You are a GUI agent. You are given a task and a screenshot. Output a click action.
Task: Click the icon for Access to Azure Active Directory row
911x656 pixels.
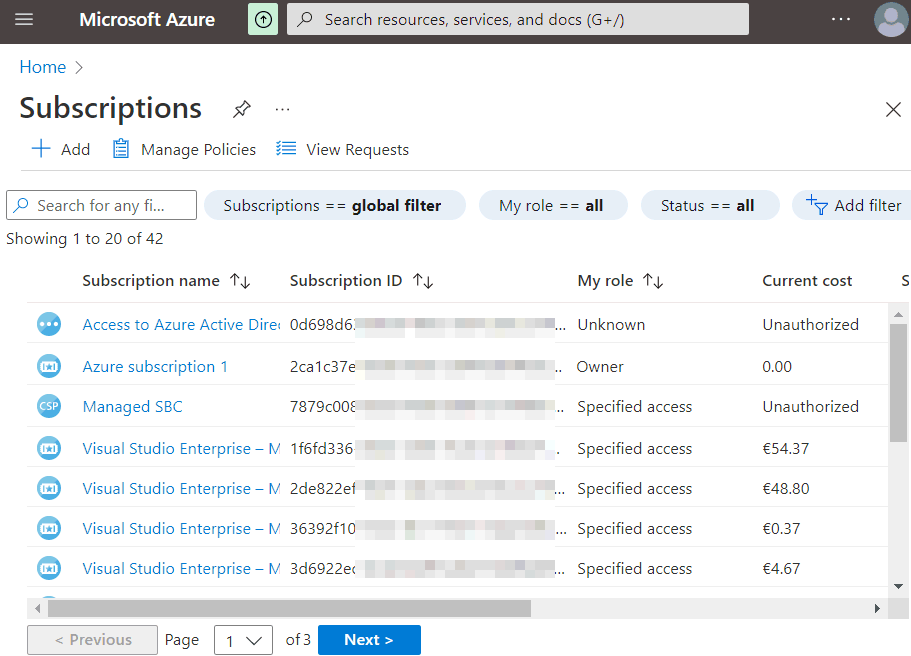pyautogui.click(x=49, y=324)
